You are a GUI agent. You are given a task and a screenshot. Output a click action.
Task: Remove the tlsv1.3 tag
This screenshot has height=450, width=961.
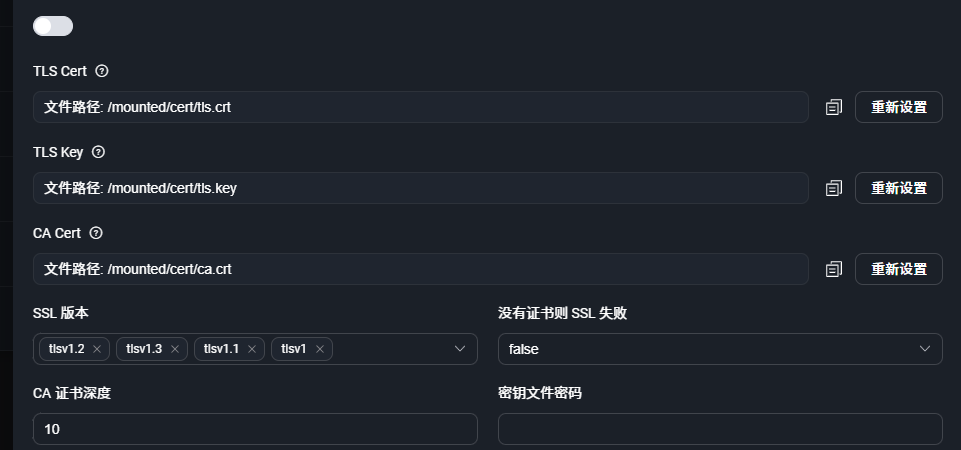(x=175, y=349)
